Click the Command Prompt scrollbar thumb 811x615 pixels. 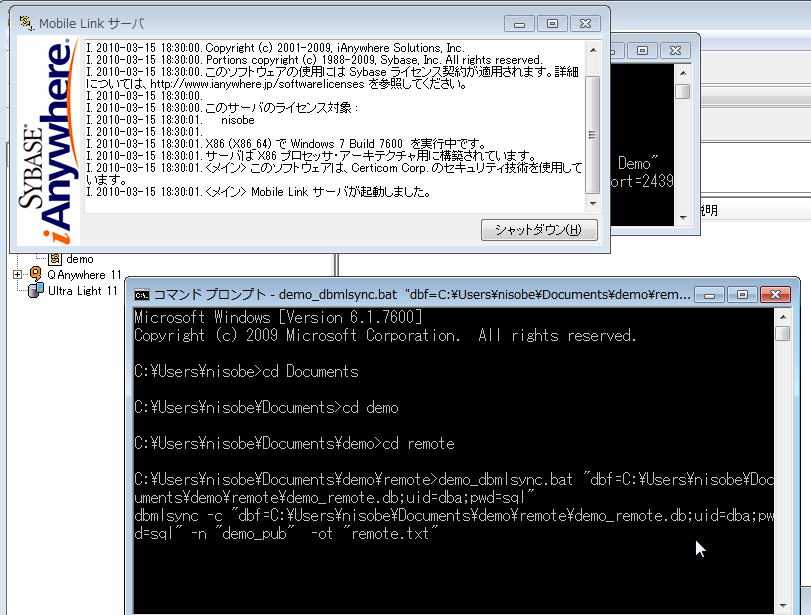tap(783, 334)
